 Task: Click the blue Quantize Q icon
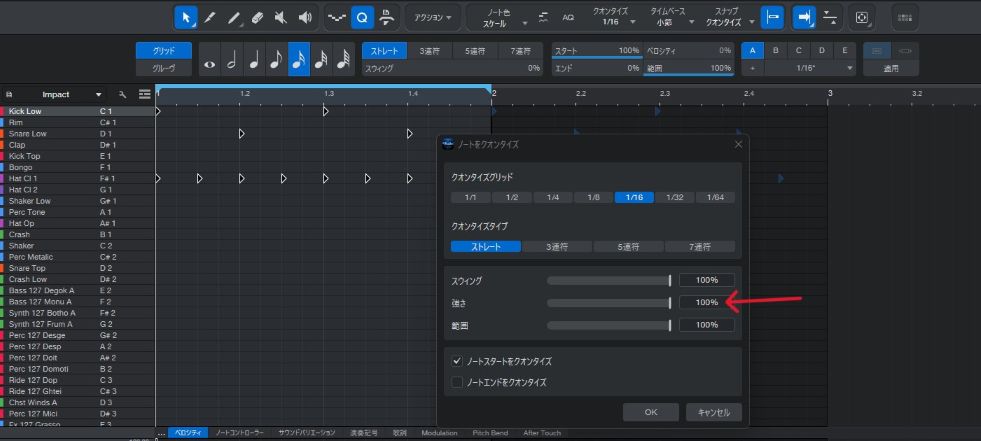point(361,17)
